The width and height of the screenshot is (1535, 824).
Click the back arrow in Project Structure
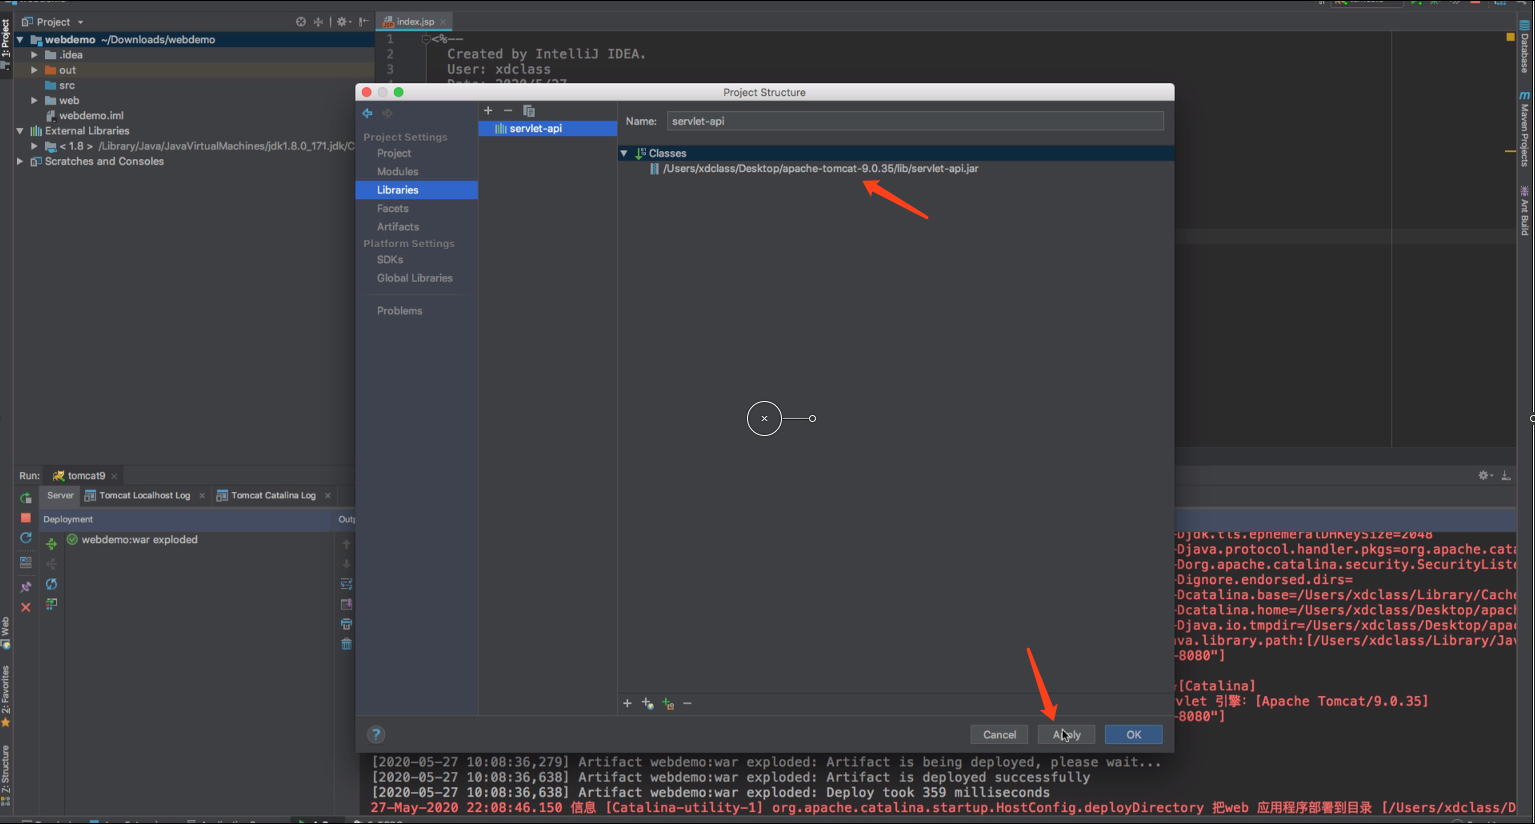(367, 113)
